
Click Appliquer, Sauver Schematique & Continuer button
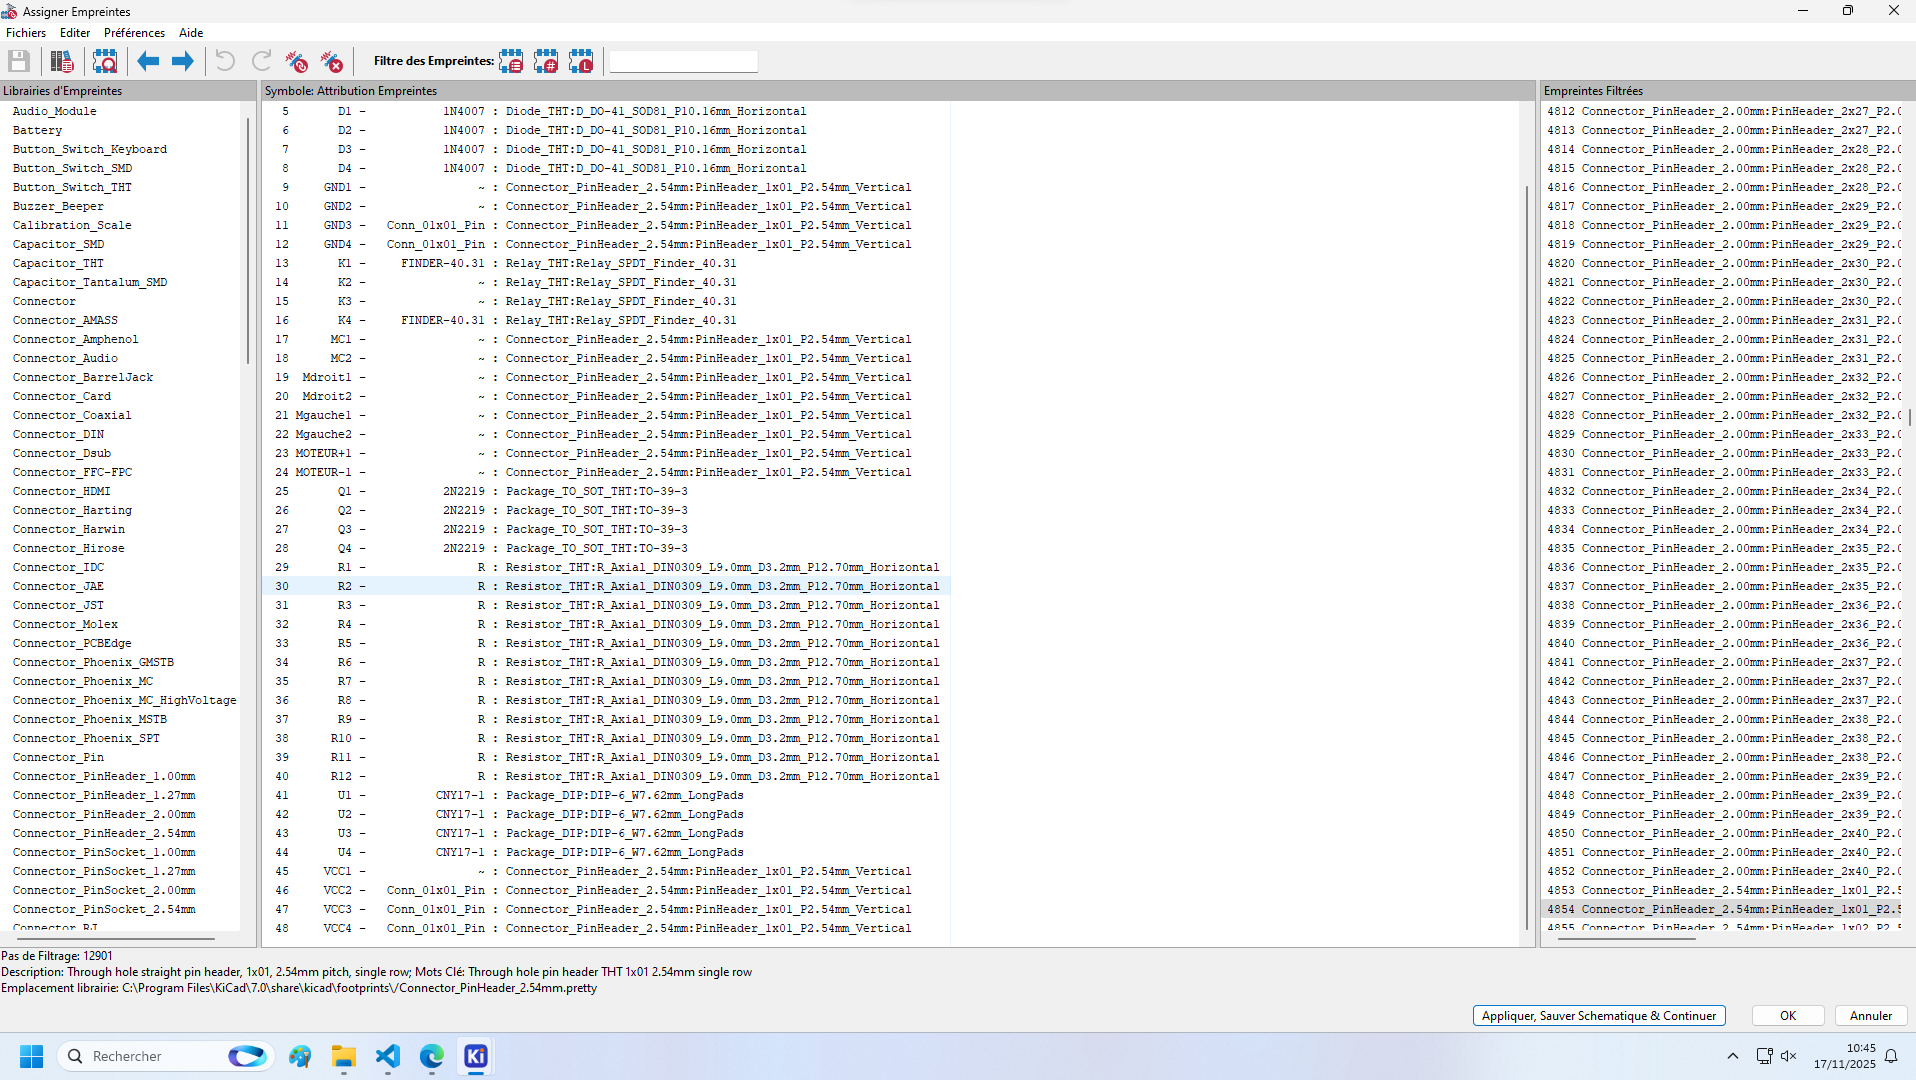click(x=1598, y=1015)
